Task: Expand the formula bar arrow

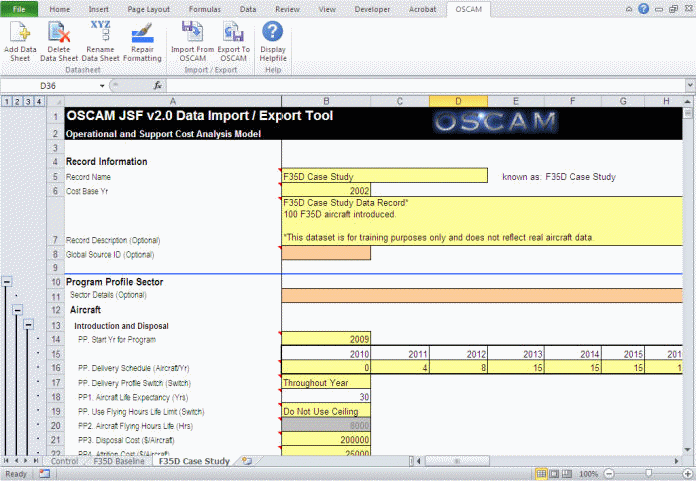Action: coord(690,85)
